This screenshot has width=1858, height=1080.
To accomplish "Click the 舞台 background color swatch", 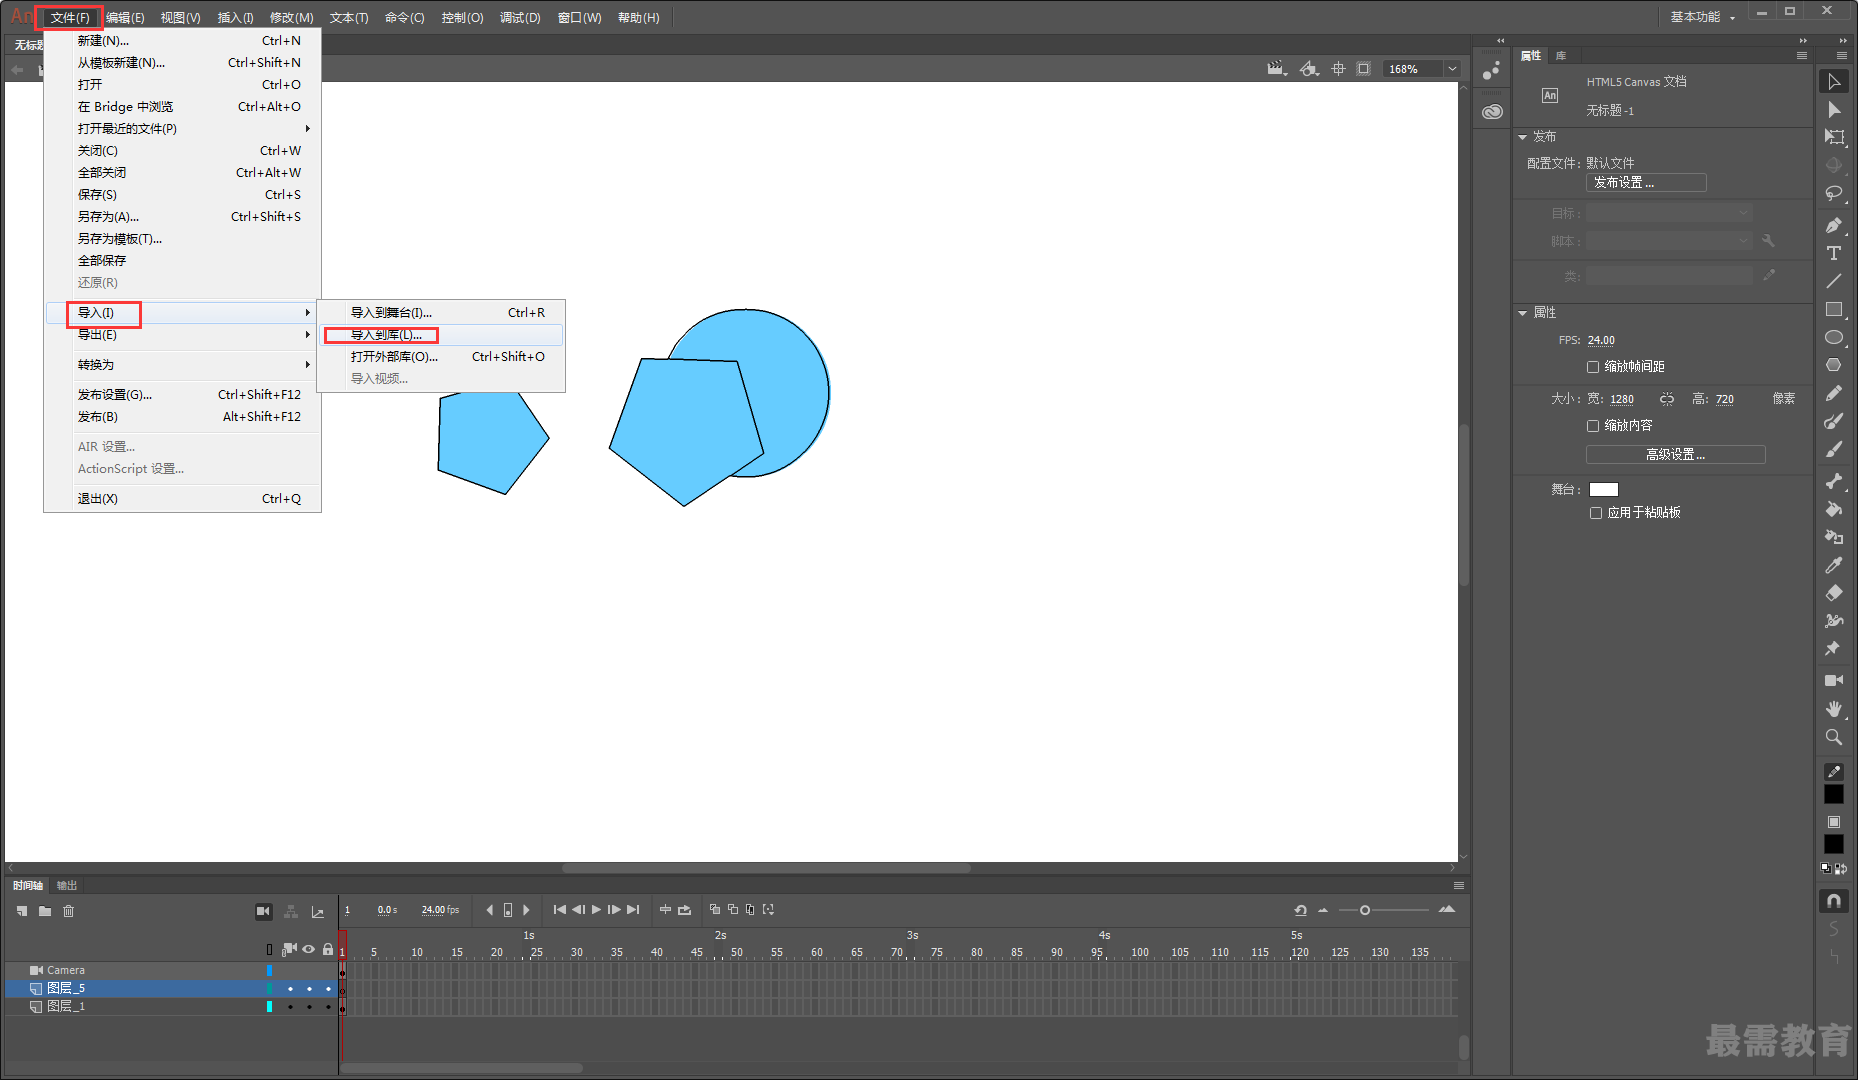I will pos(1604,490).
